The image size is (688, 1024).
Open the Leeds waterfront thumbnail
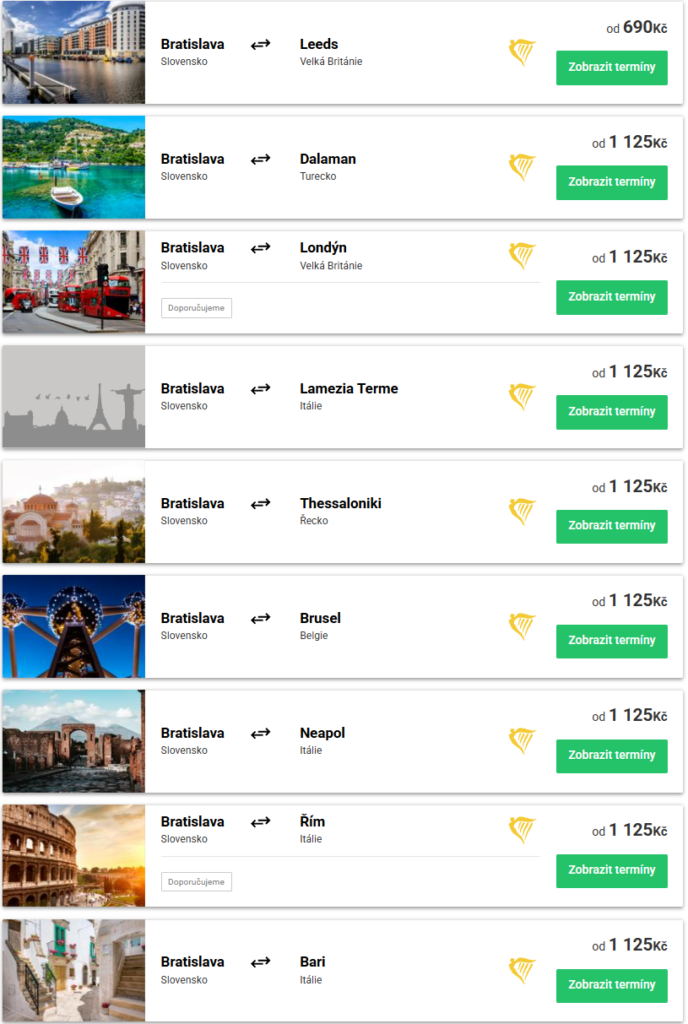(74, 52)
